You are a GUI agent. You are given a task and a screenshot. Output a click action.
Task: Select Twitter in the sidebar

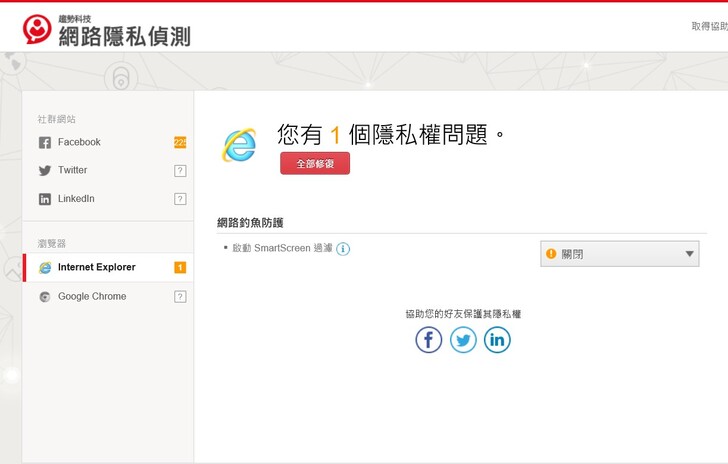108,170
